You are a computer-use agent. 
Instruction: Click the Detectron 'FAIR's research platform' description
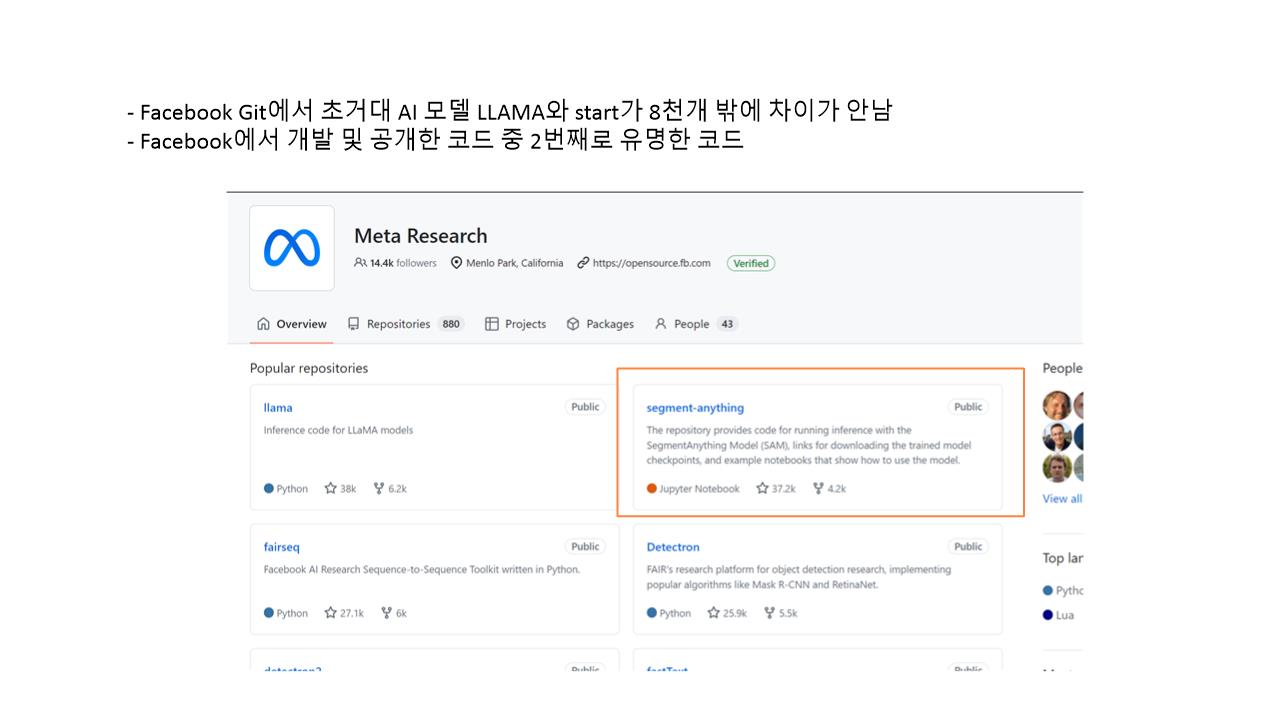(799, 577)
